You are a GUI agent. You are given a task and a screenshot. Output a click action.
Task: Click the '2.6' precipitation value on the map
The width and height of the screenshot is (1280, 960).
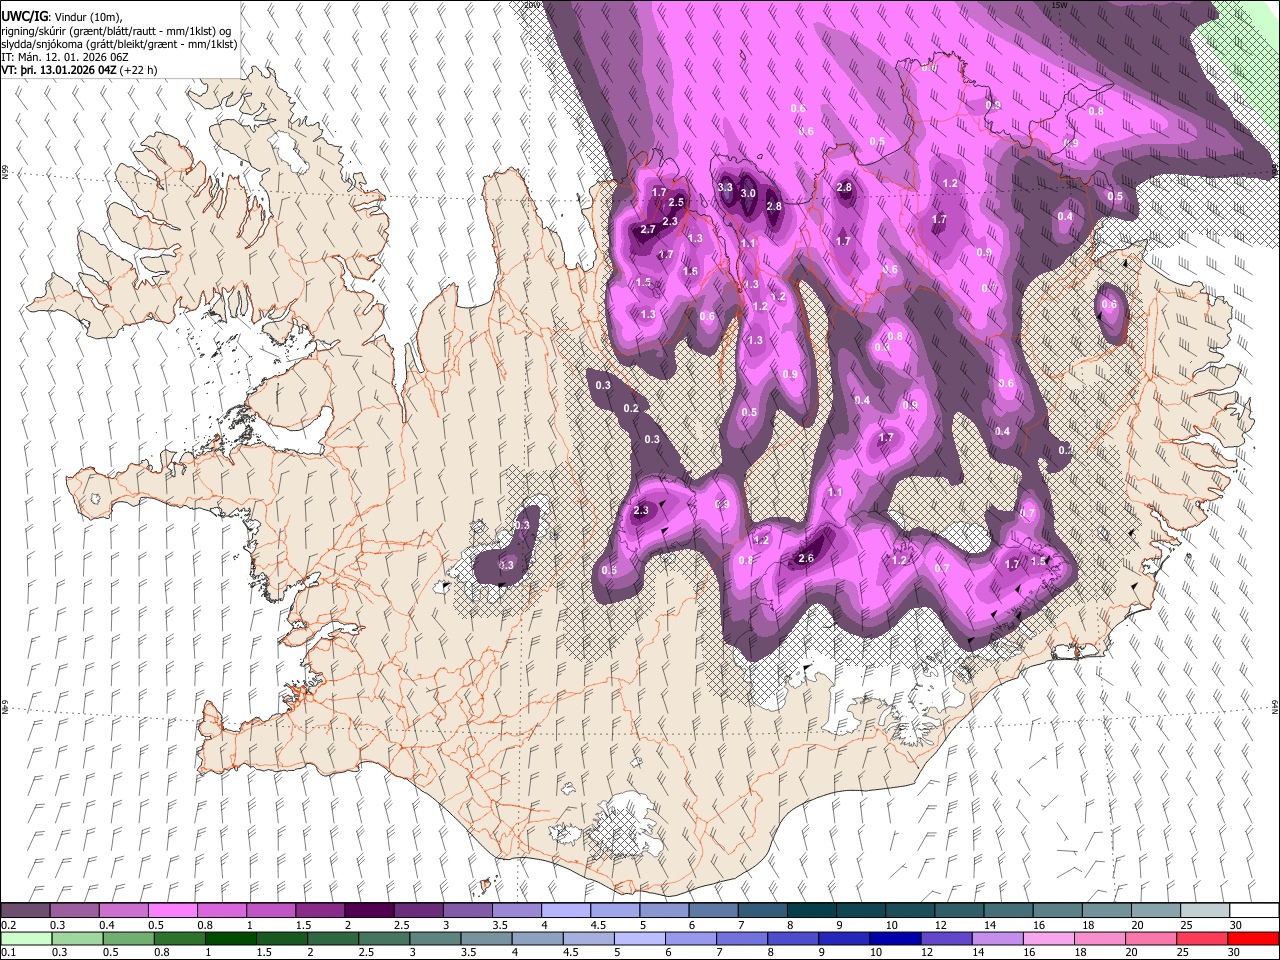tap(806, 559)
